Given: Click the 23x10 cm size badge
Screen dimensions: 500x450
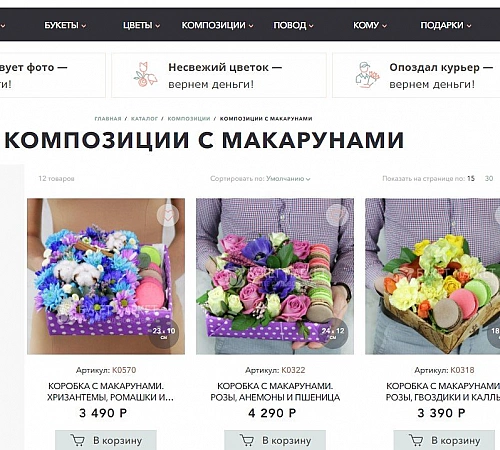Looking at the screenshot, I should point(164,333).
